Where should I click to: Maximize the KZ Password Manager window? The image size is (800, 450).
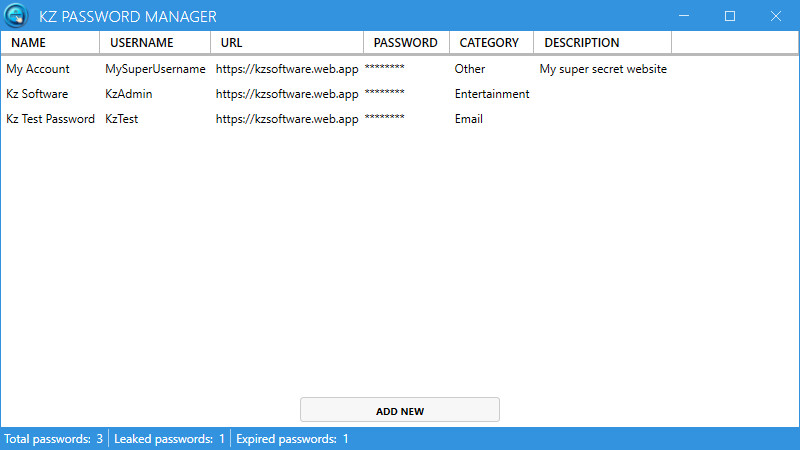click(x=729, y=16)
